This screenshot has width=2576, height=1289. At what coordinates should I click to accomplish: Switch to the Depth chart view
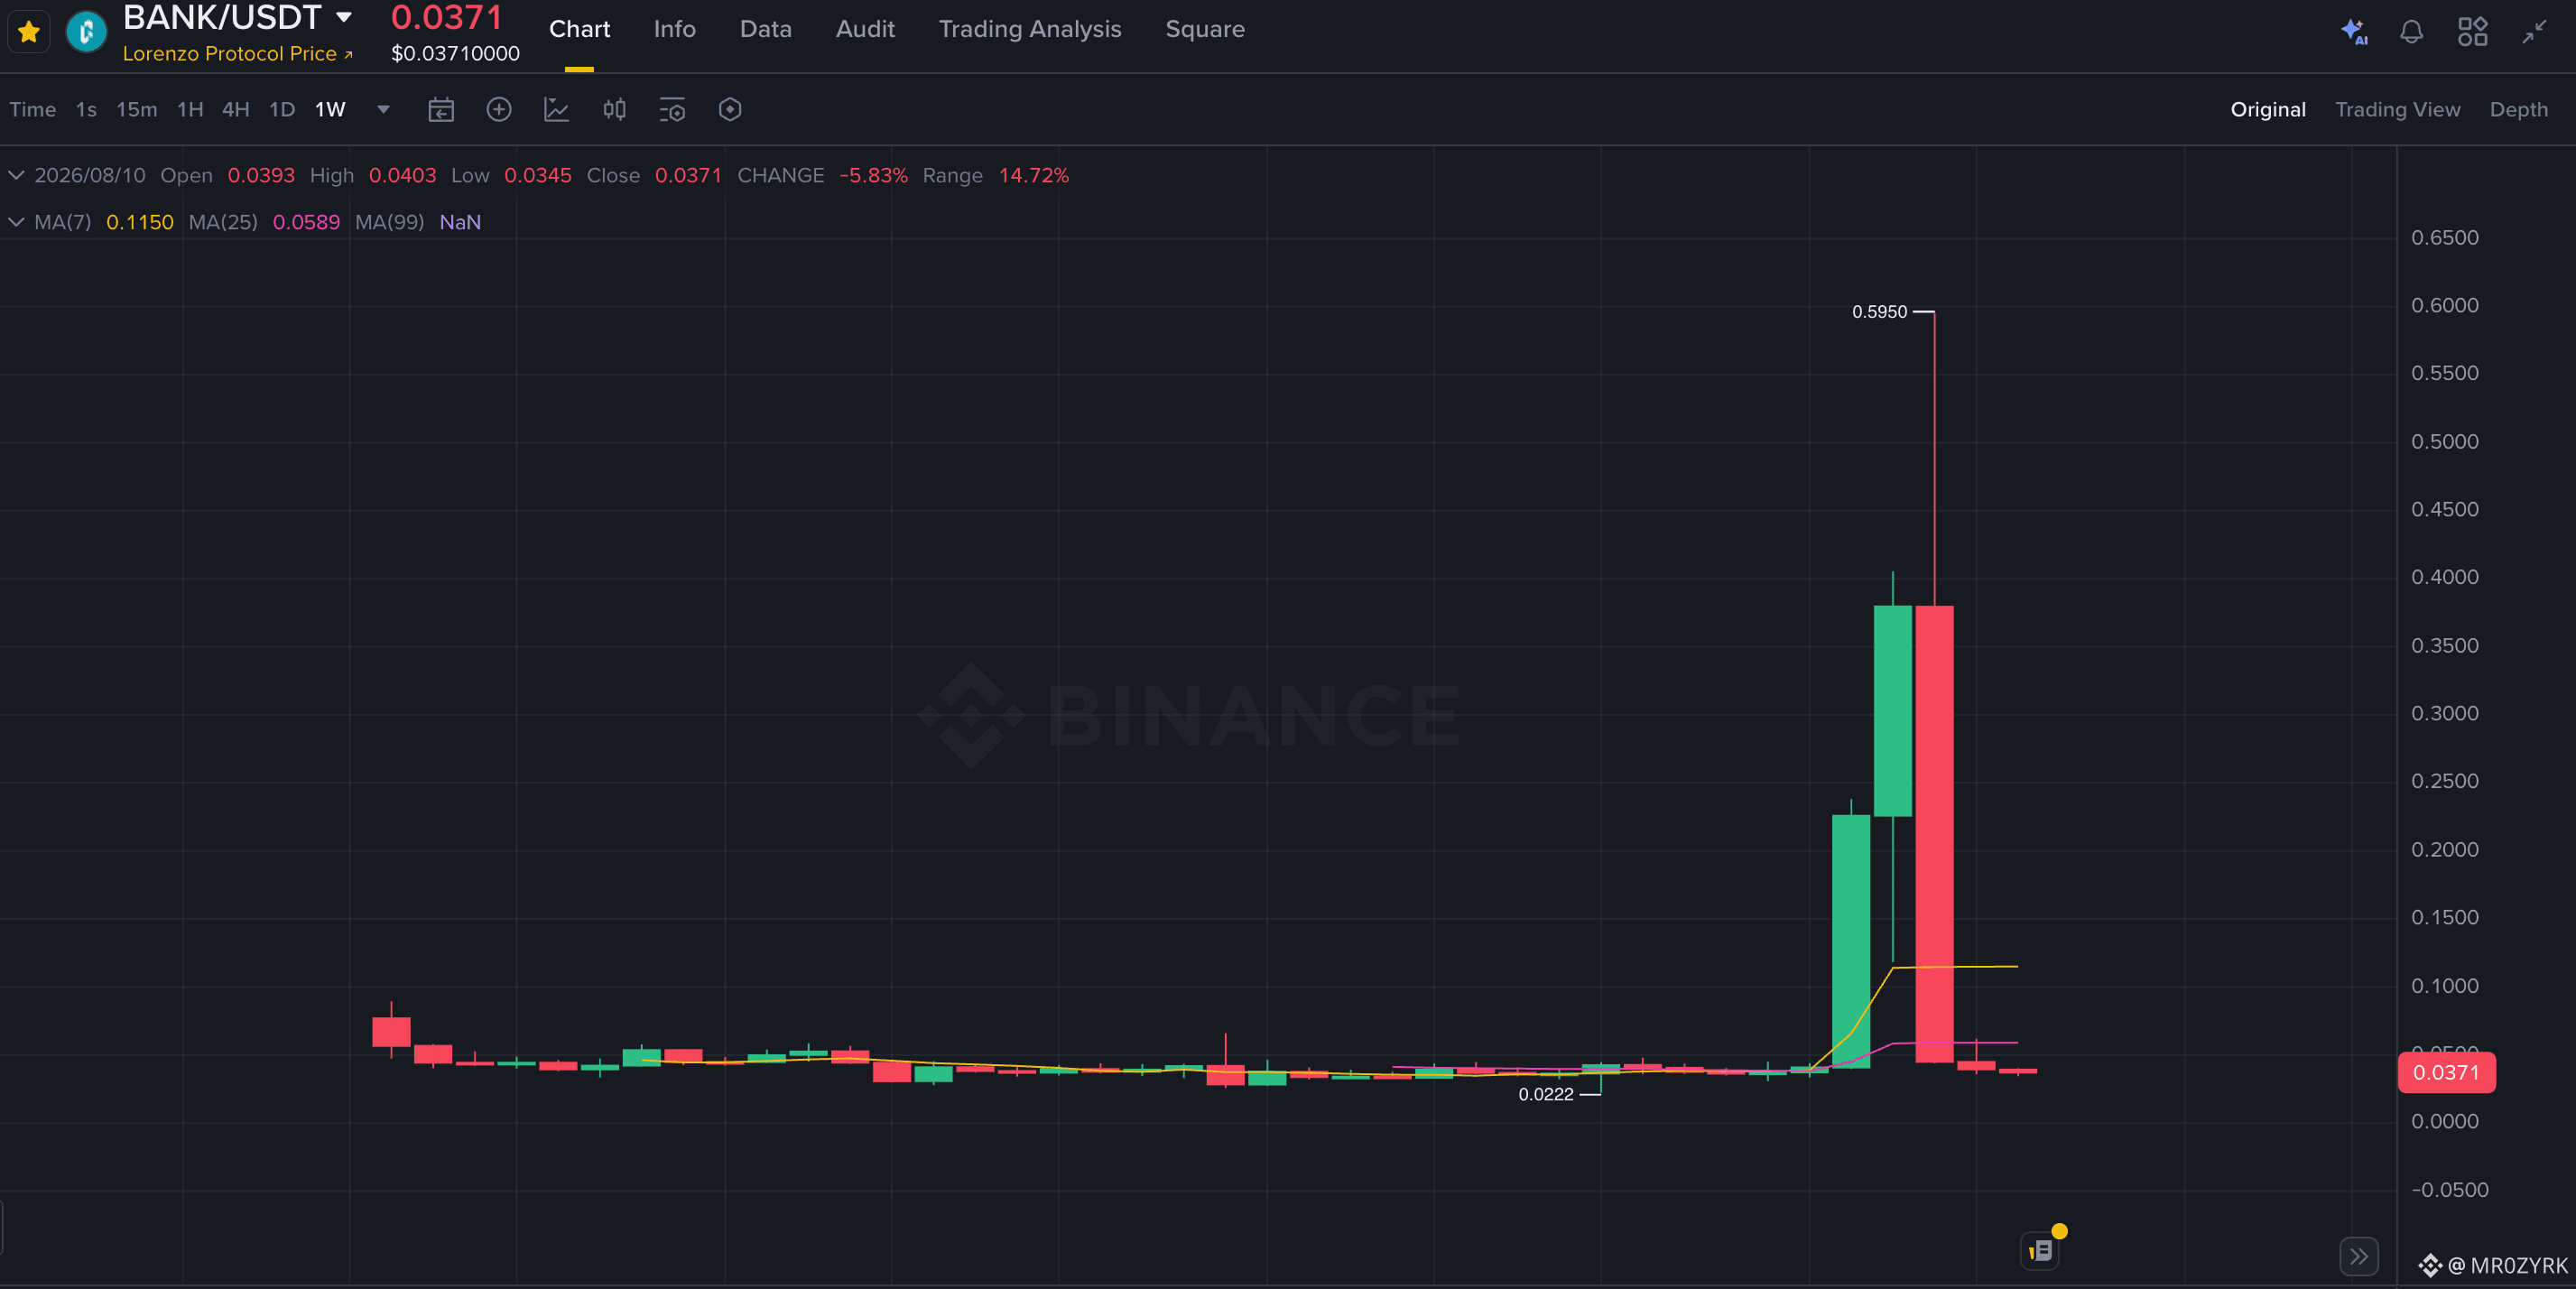tap(2518, 110)
